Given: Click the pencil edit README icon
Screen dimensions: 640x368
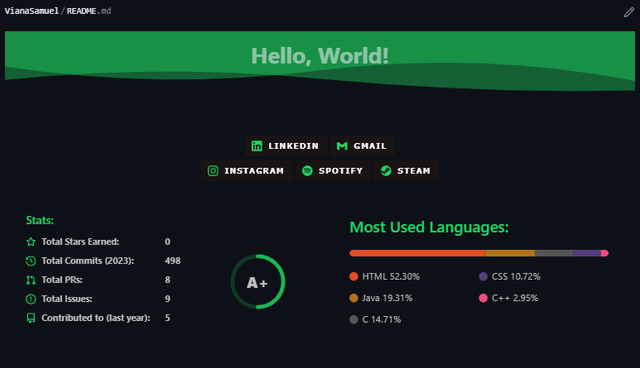Looking at the screenshot, I should coord(629,12).
